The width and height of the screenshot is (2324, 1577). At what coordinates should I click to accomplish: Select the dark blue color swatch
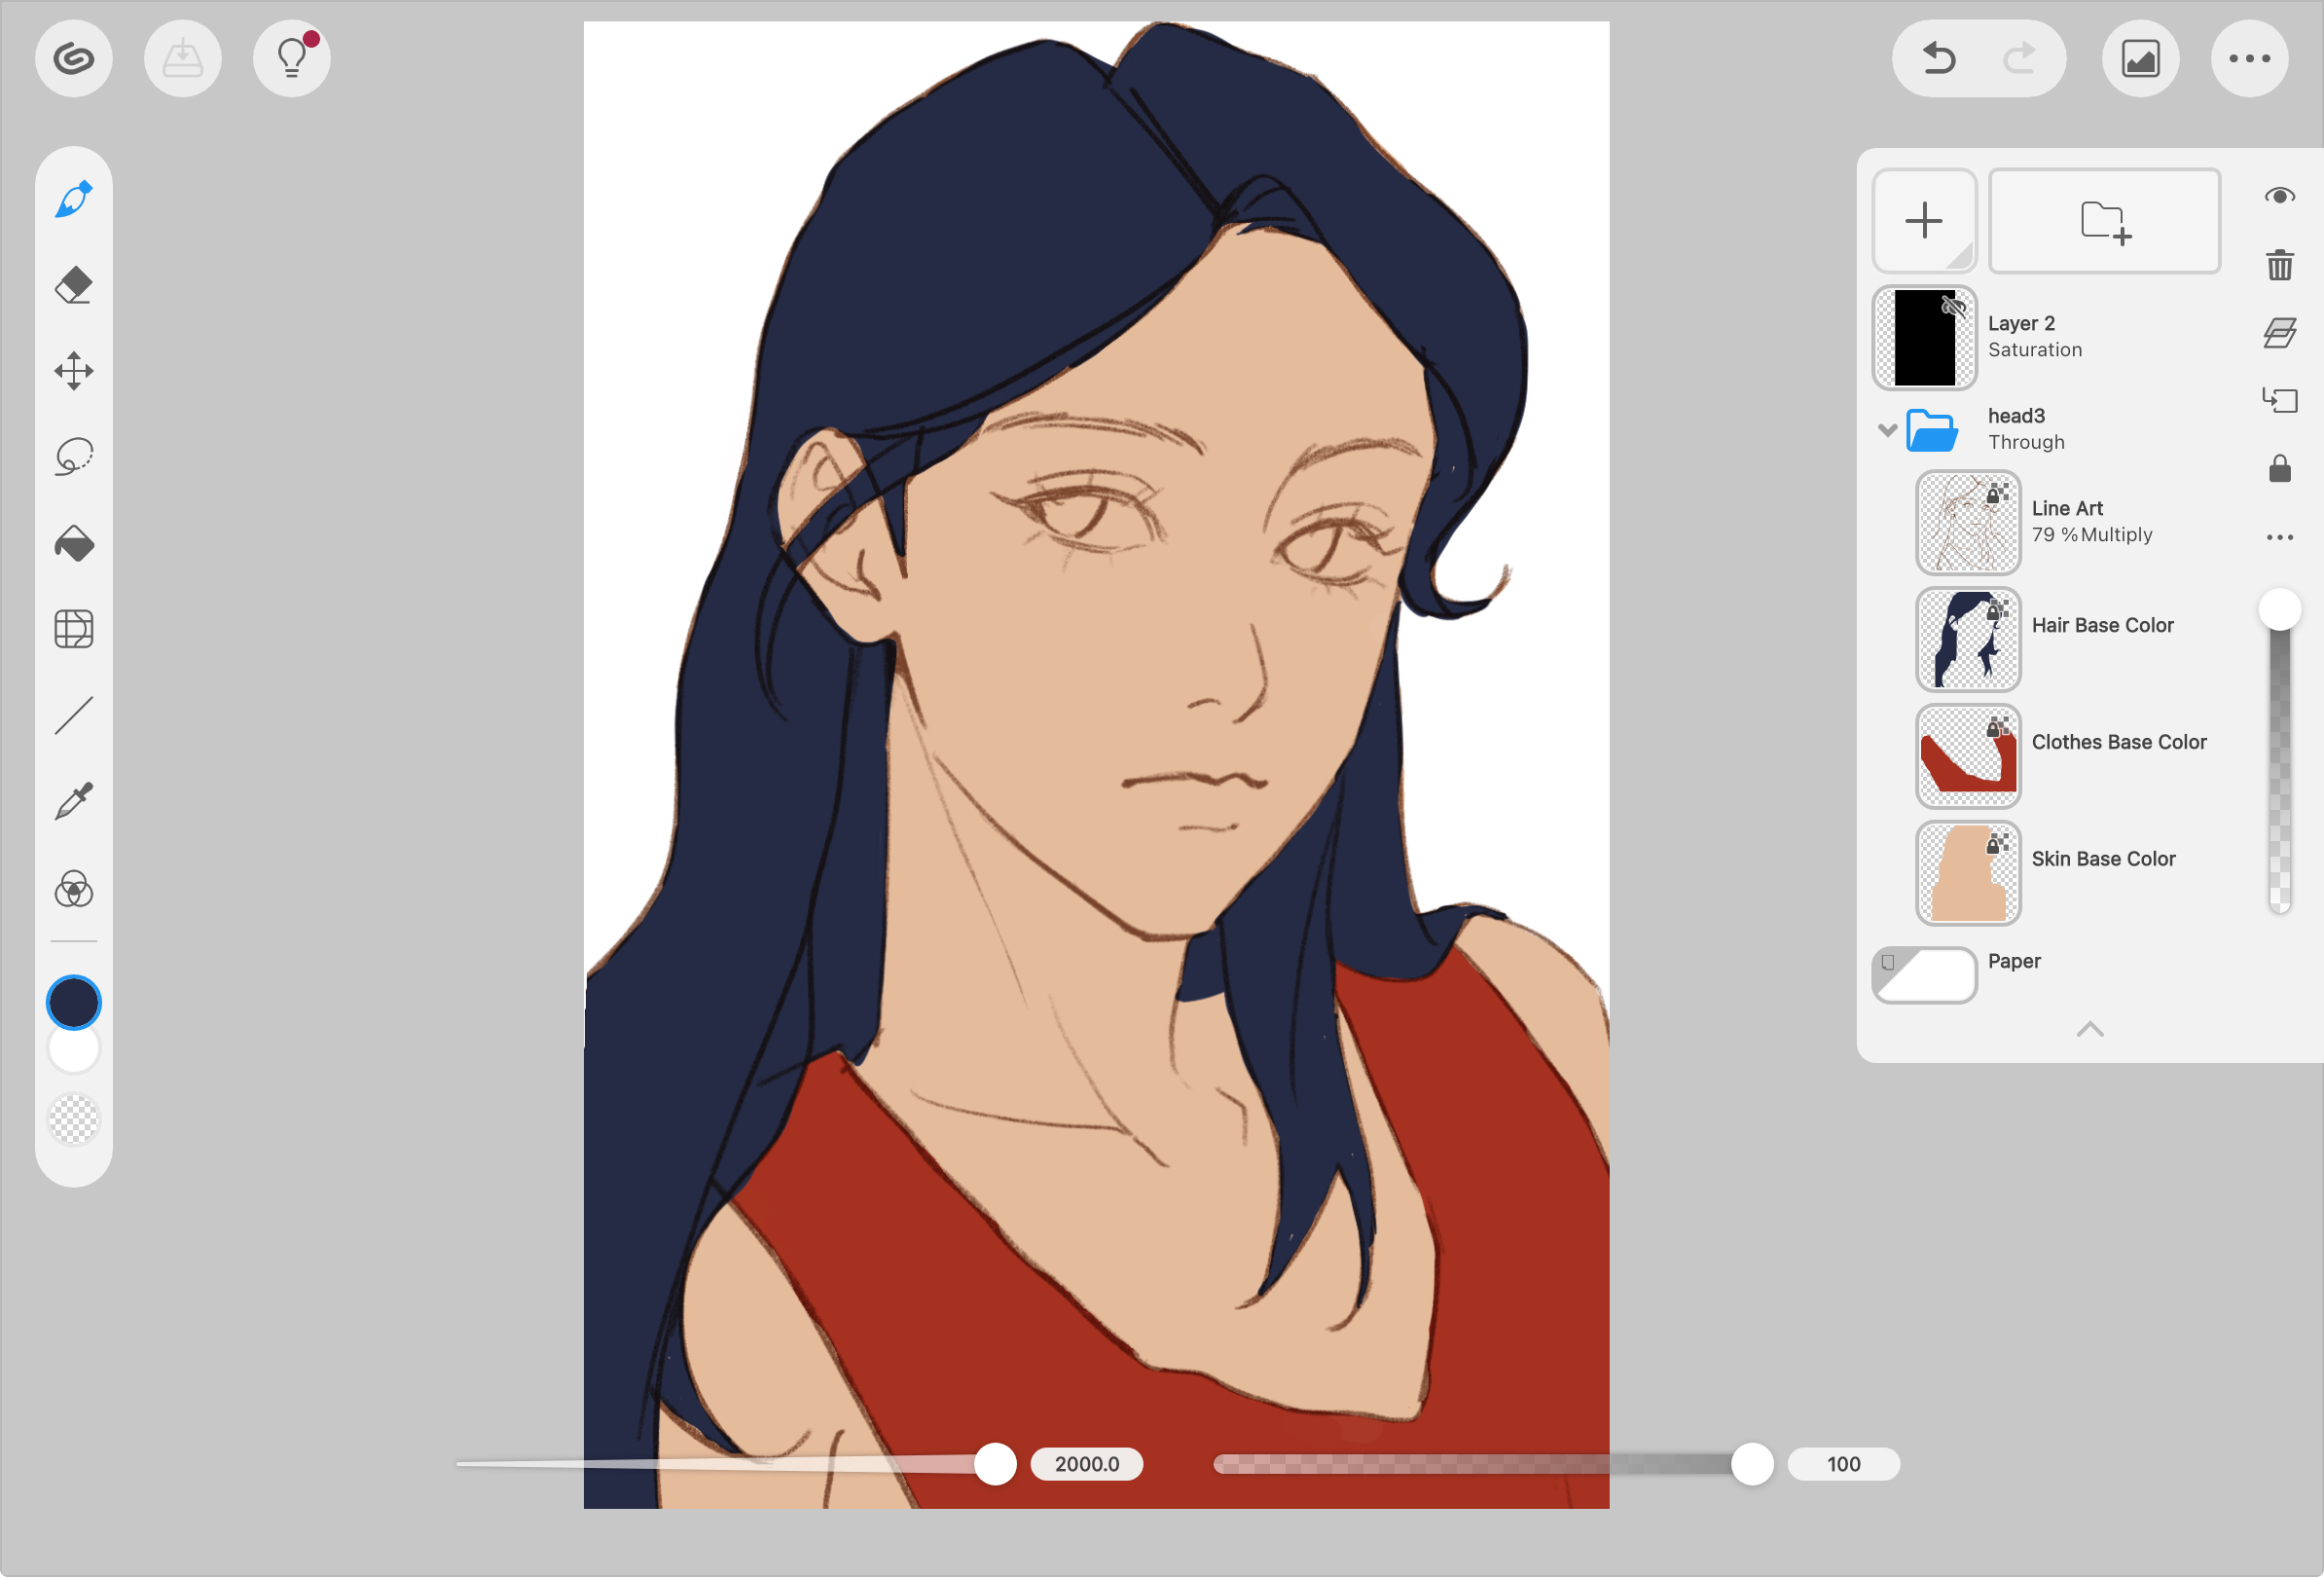(72, 1000)
